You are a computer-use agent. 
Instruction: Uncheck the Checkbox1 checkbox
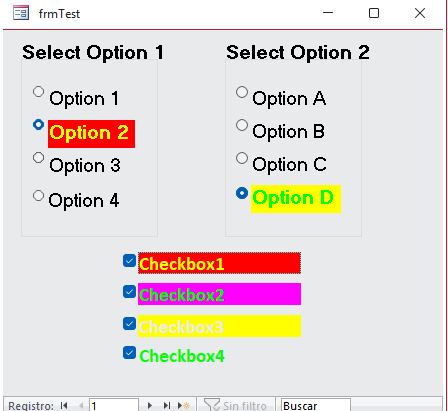pyautogui.click(x=129, y=261)
